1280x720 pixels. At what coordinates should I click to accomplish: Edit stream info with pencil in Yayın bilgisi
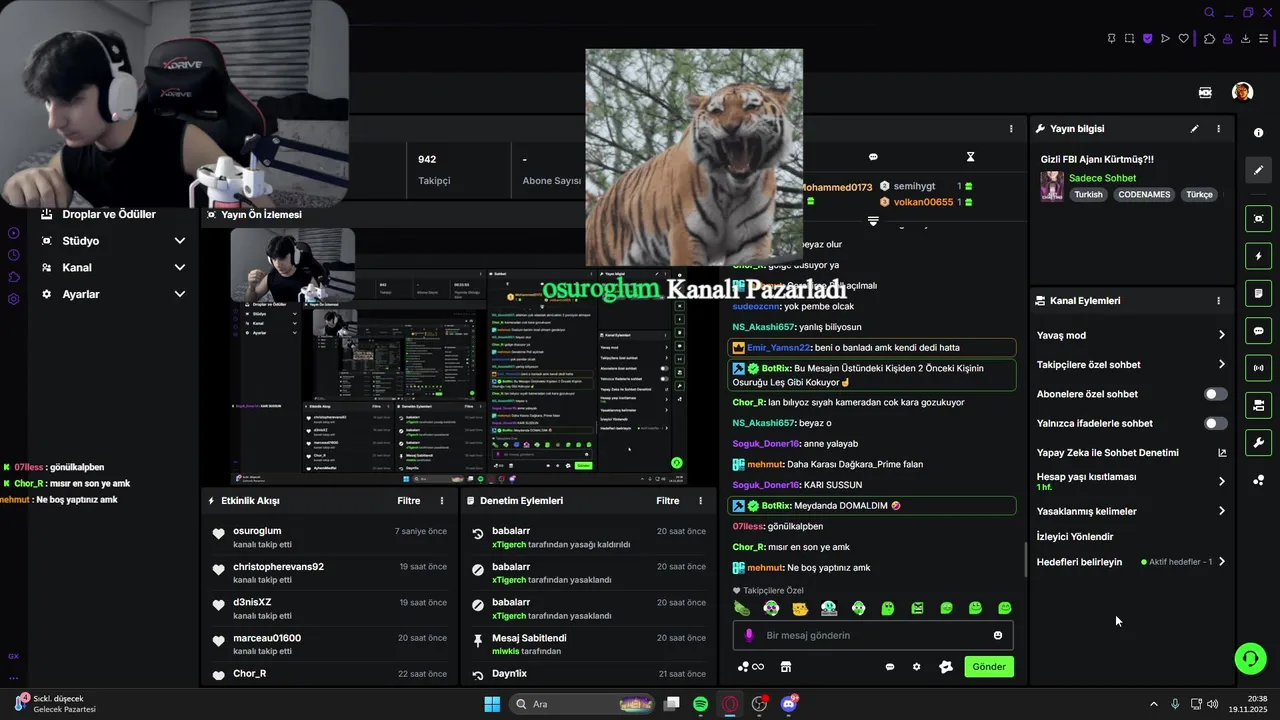tap(1194, 129)
